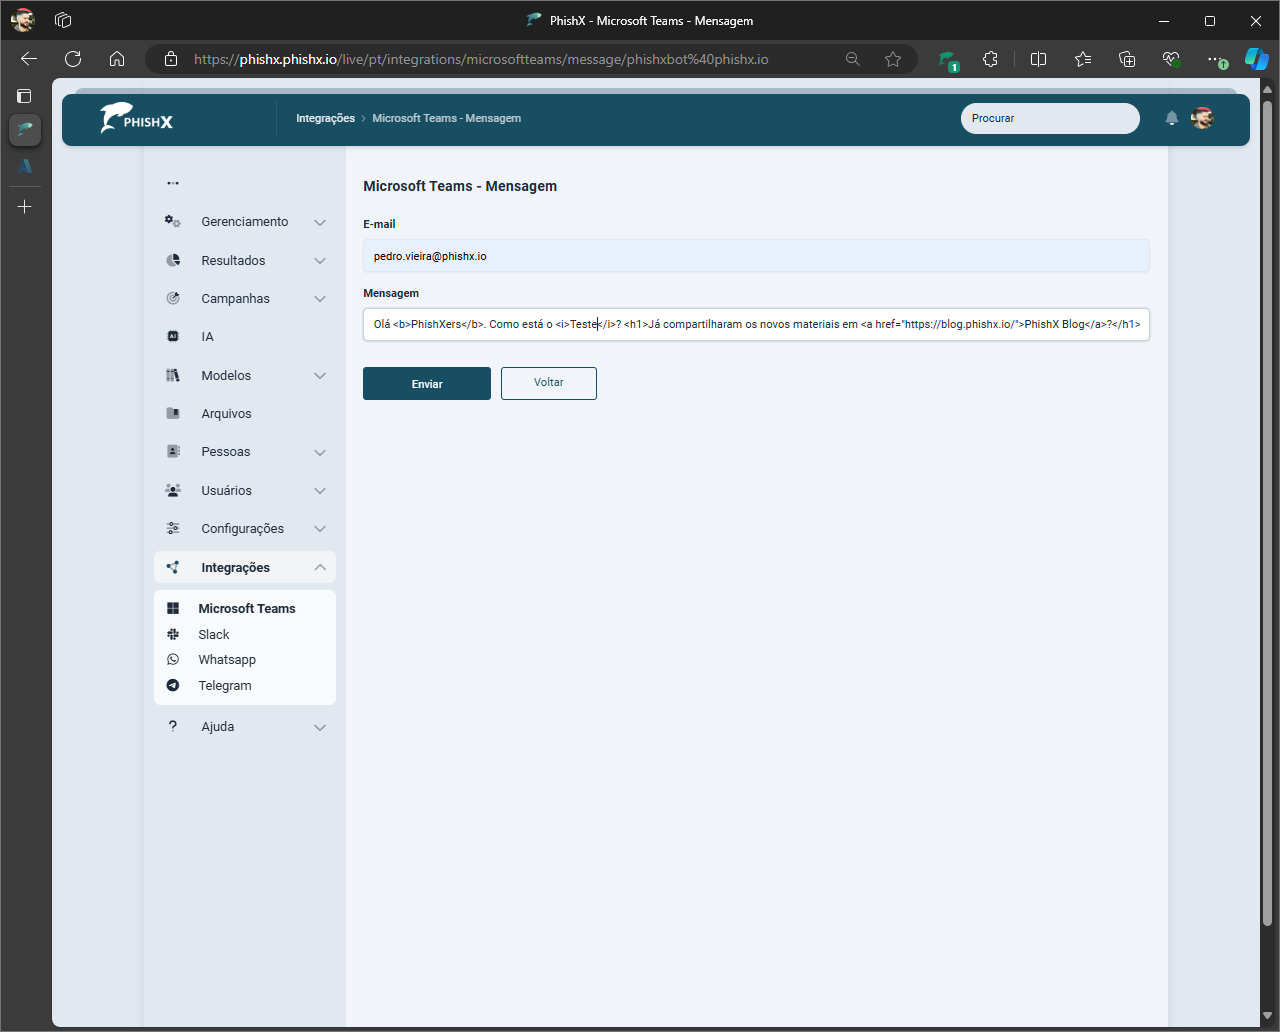Add this page to favorites star

coord(893,59)
